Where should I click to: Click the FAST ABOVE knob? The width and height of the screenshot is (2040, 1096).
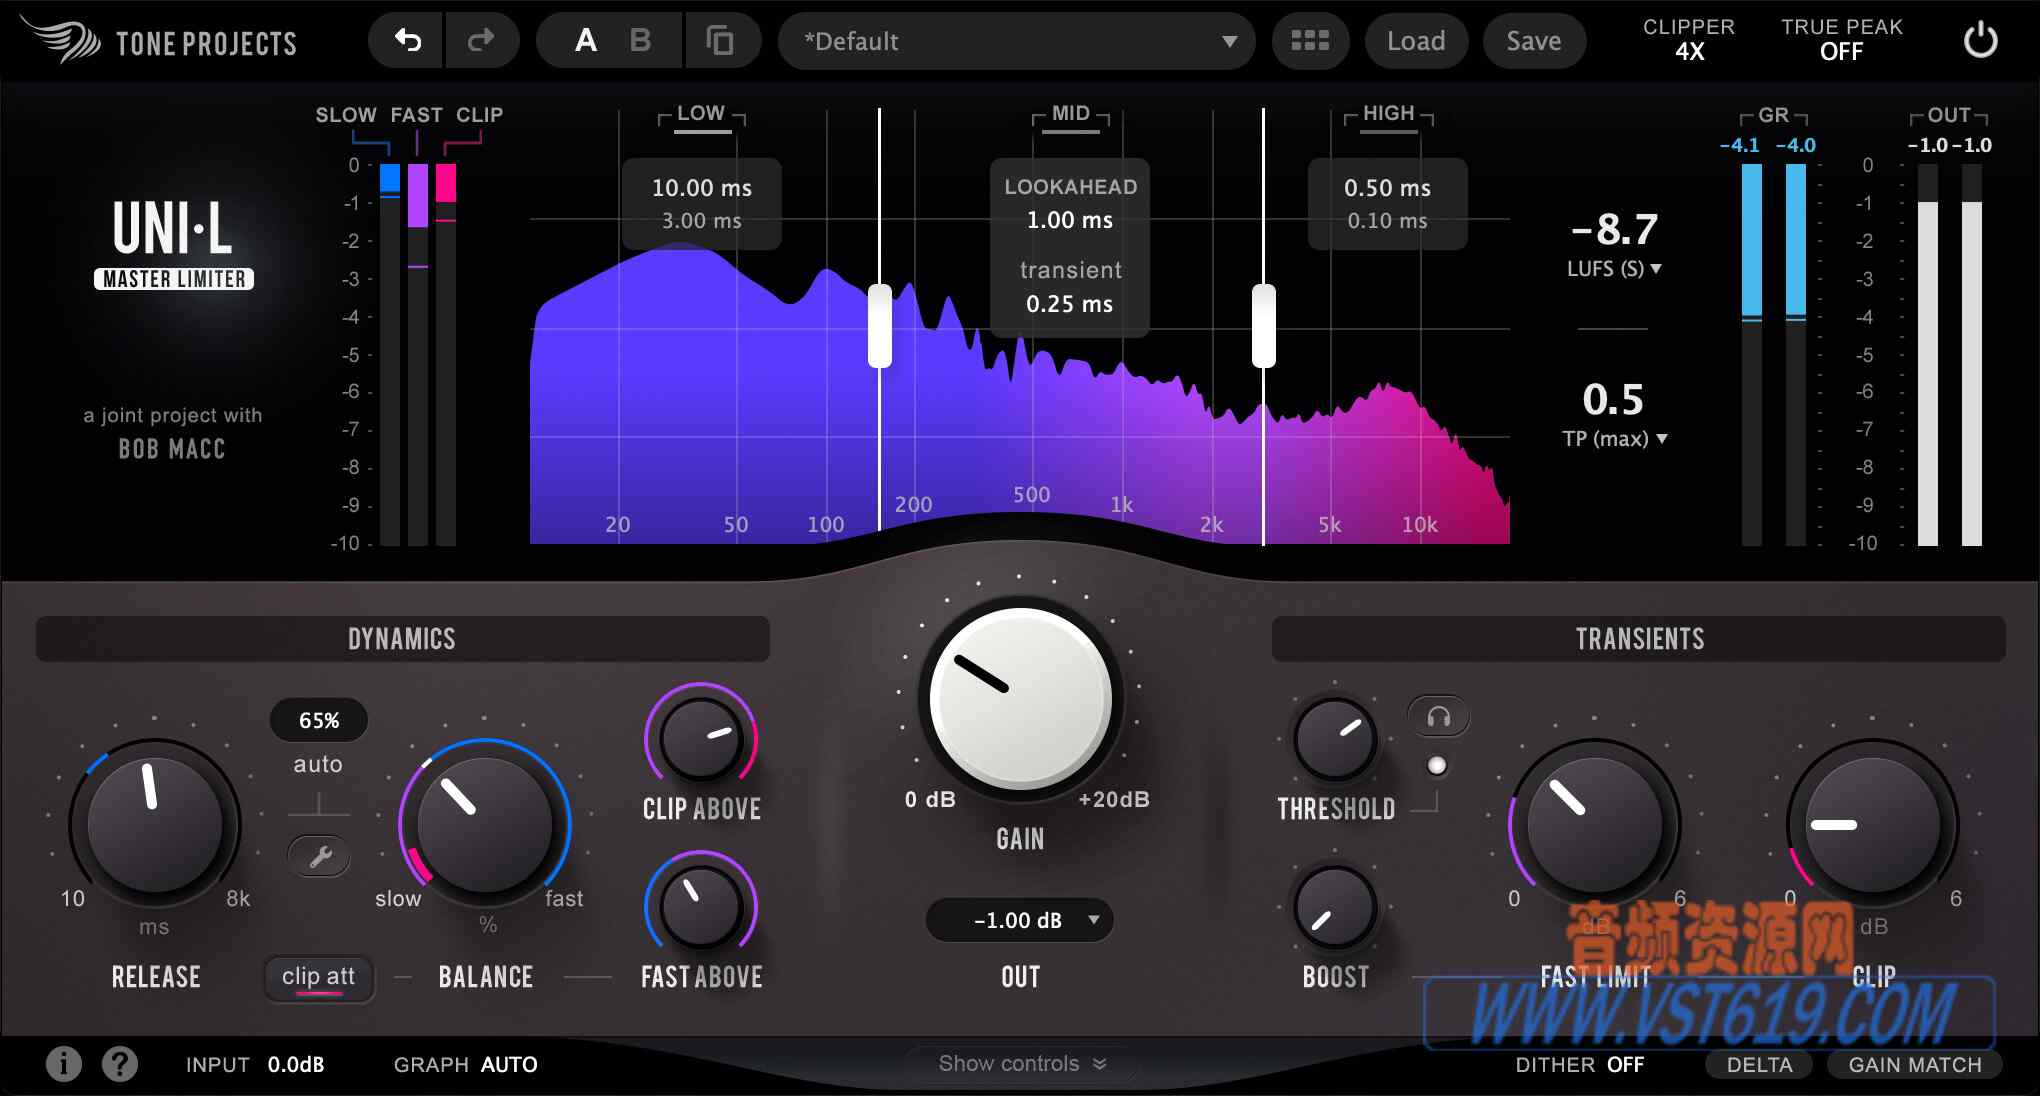click(701, 908)
